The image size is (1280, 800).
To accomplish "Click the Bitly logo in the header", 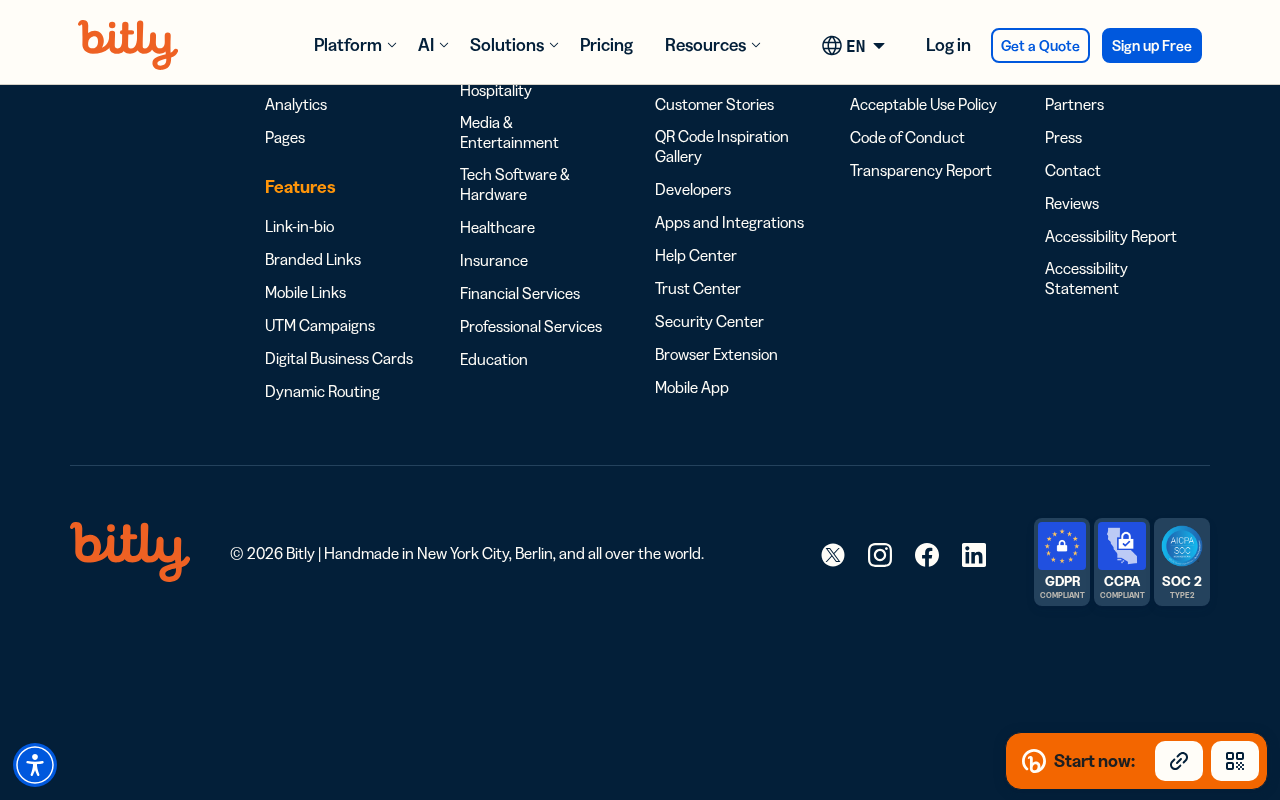I will pos(128,45).
